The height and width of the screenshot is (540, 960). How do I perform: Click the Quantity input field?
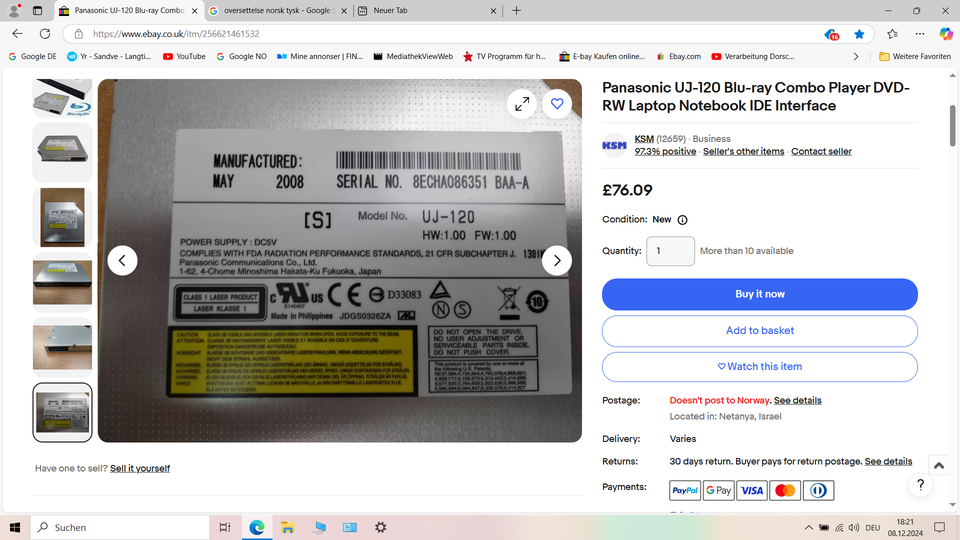pyautogui.click(x=670, y=251)
